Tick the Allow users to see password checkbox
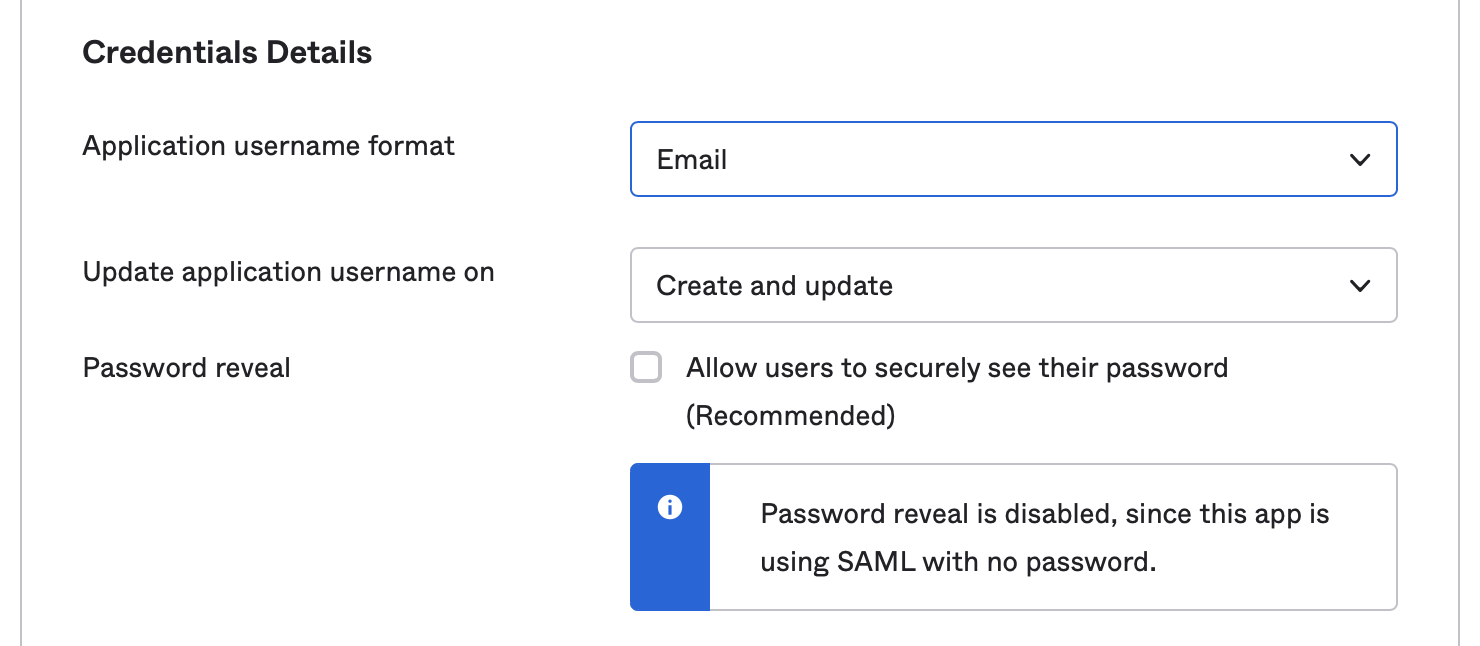 tap(646, 367)
